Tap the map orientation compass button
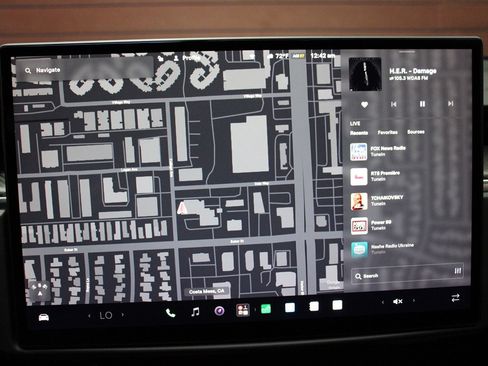 (x=40, y=291)
